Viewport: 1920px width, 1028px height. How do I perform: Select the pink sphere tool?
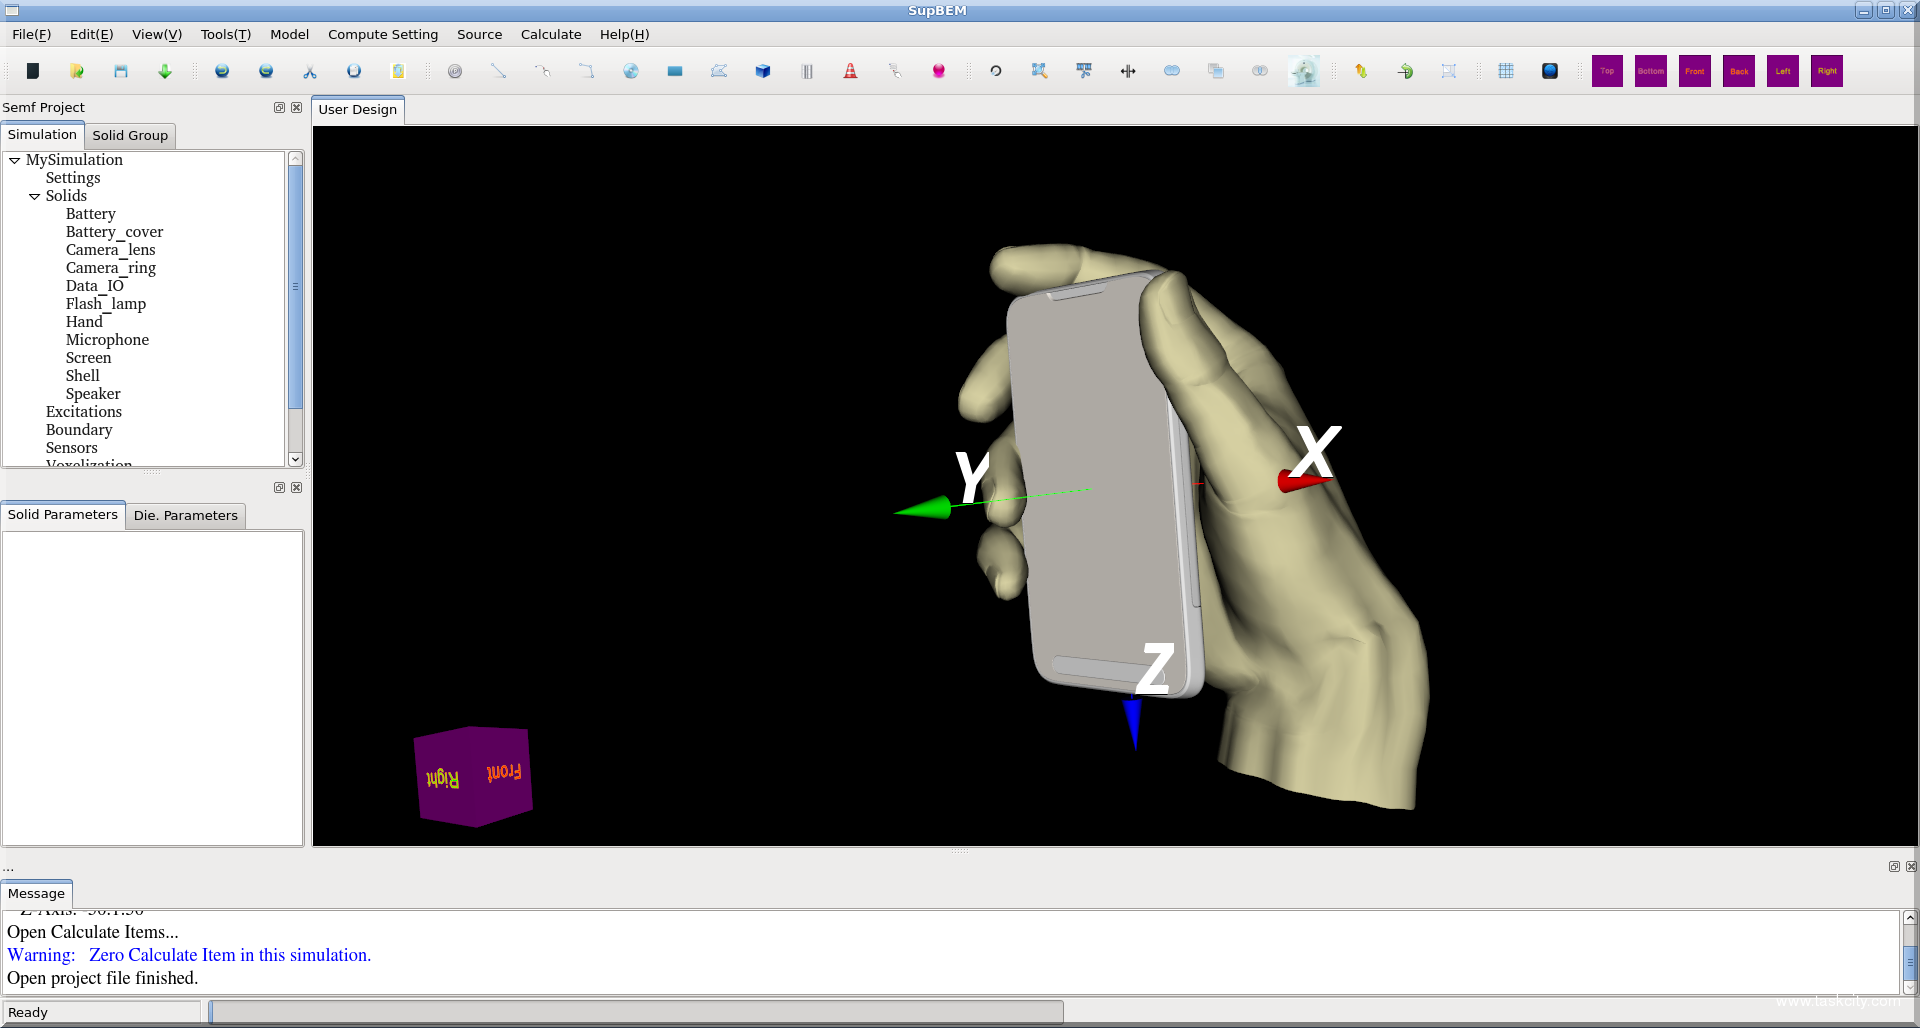(x=938, y=71)
